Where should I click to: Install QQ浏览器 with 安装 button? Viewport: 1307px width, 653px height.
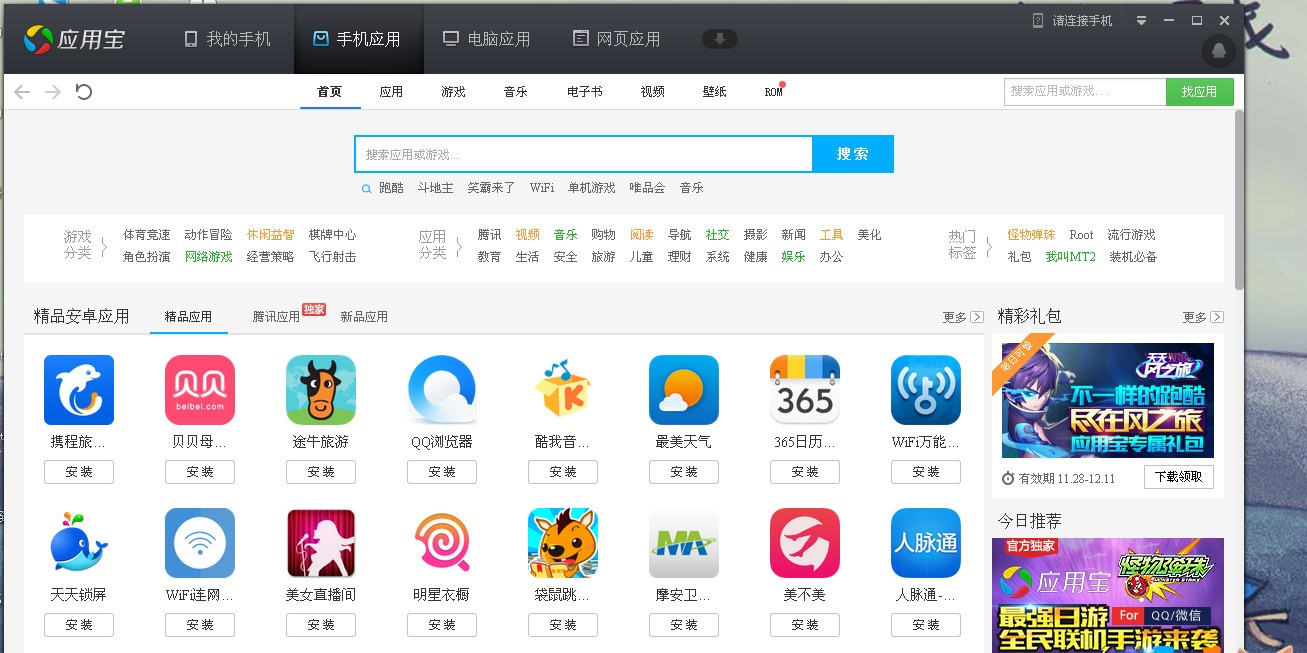pyautogui.click(x=442, y=472)
